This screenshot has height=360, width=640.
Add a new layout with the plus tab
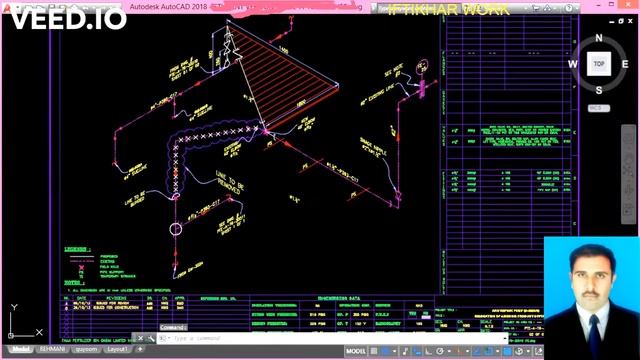tap(140, 349)
